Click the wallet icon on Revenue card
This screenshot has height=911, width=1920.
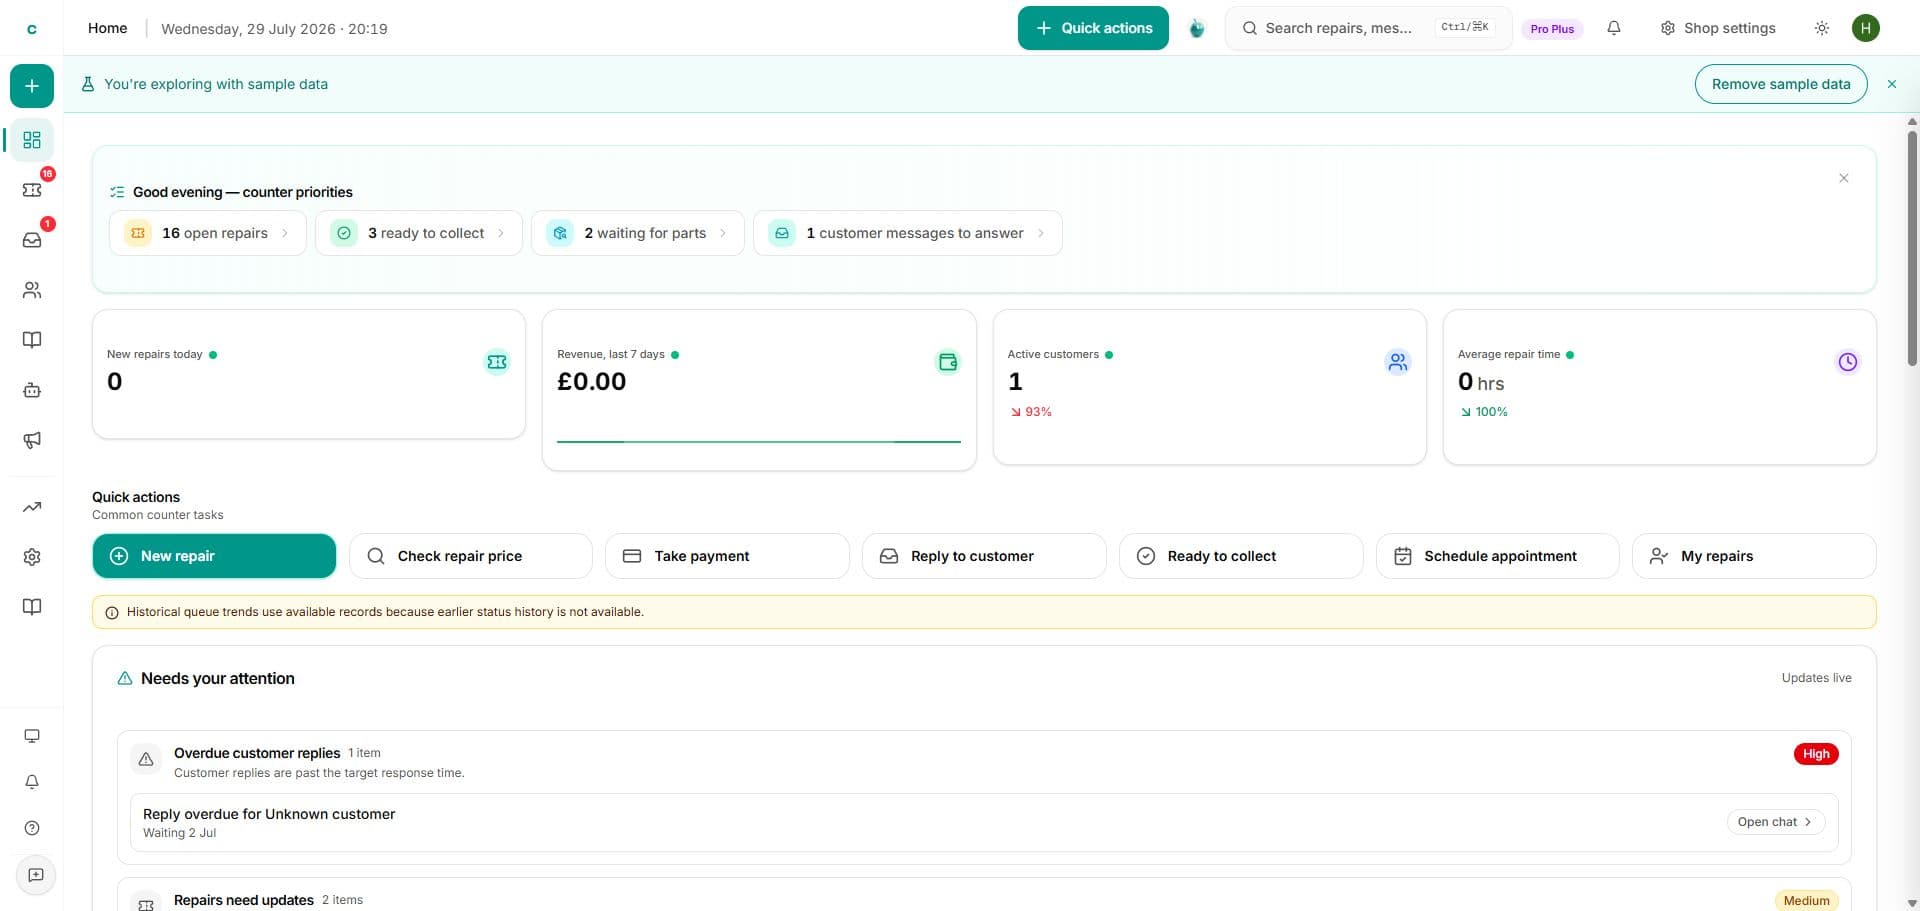point(947,362)
